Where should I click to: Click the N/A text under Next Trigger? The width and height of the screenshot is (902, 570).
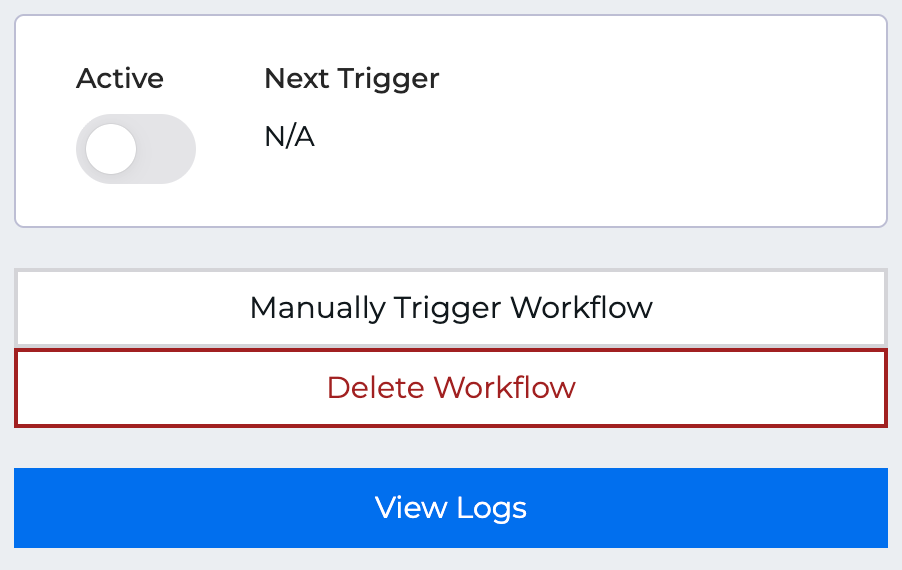click(x=289, y=137)
